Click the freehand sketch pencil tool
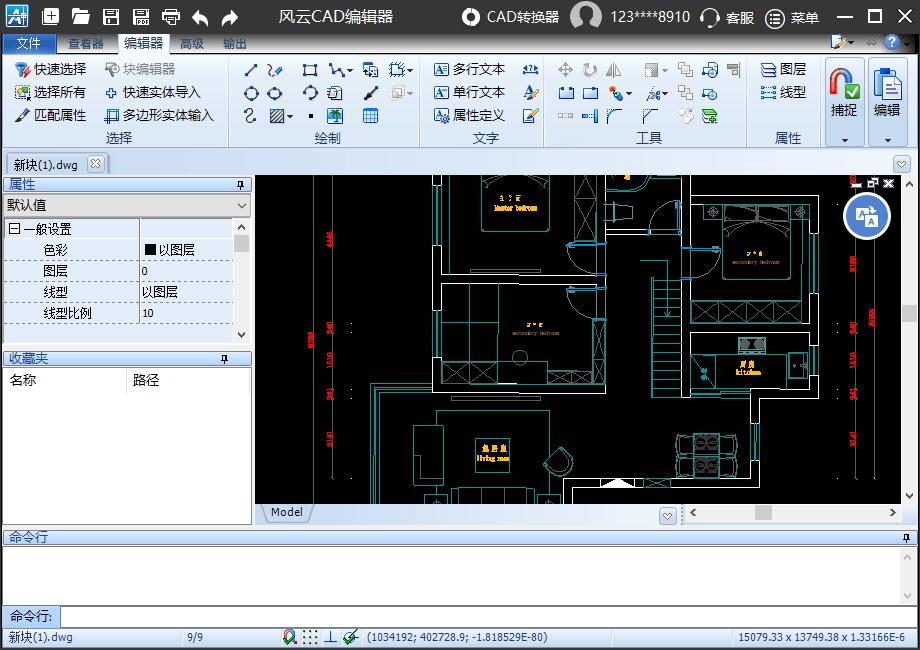This screenshot has height=650, width=920. pos(275,70)
